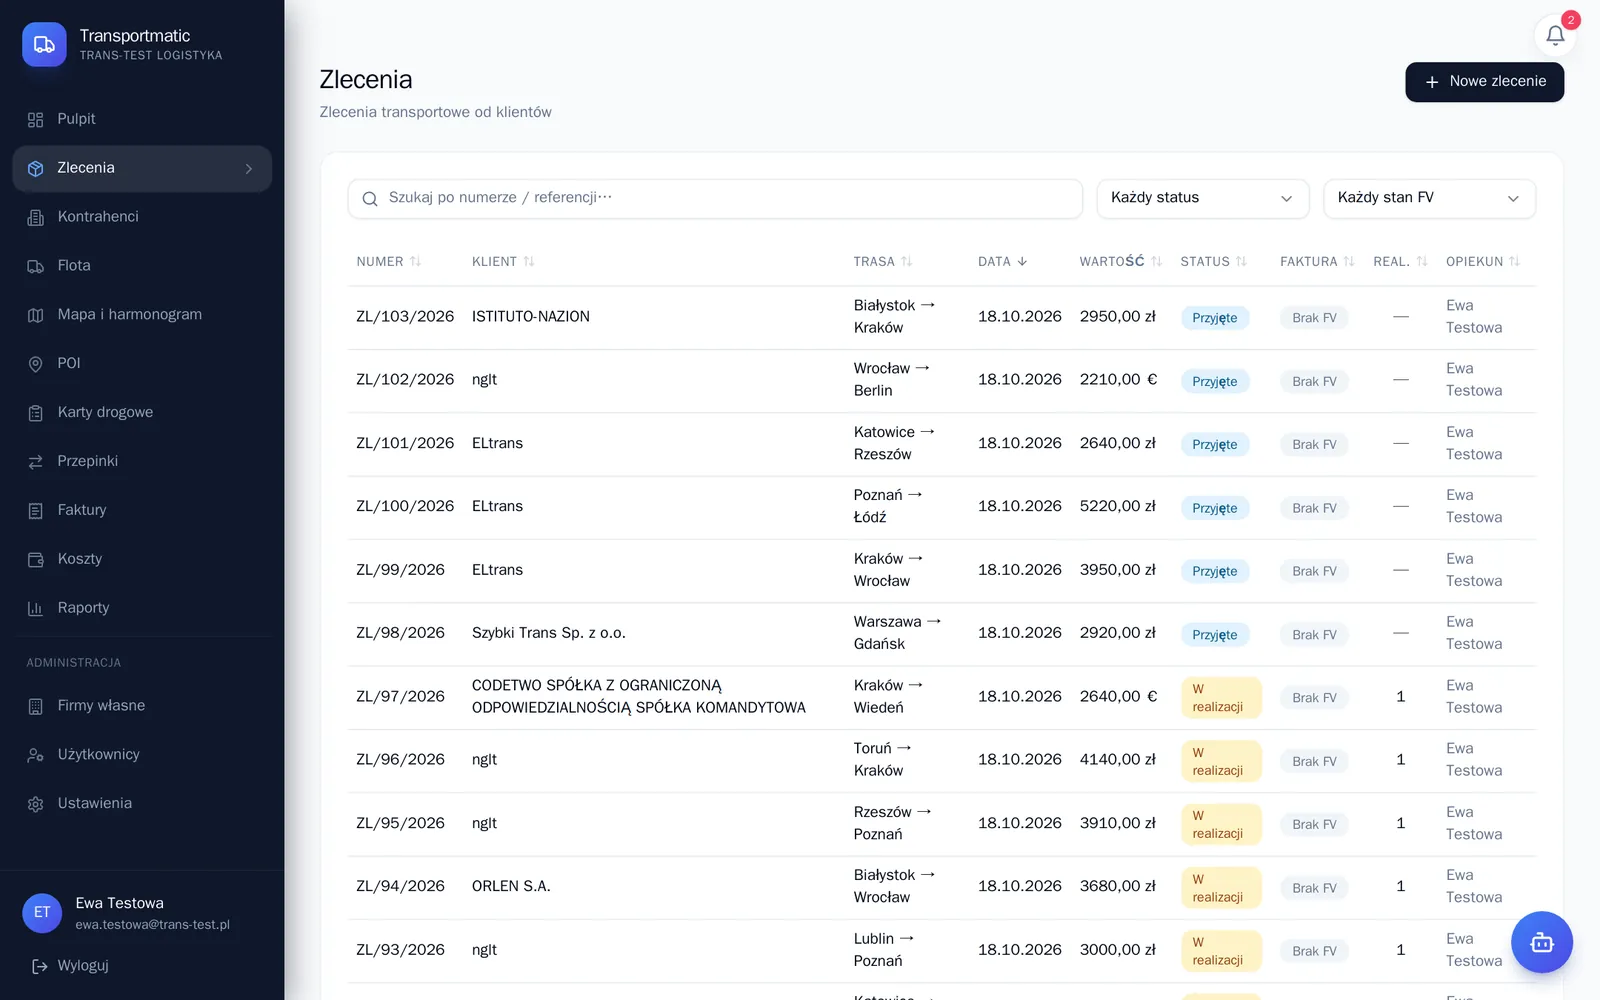Image resolution: width=1600 pixels, height=1000 pixels.
Task: Sort by the OPIEKUN column header
Action: [1483, 262]
